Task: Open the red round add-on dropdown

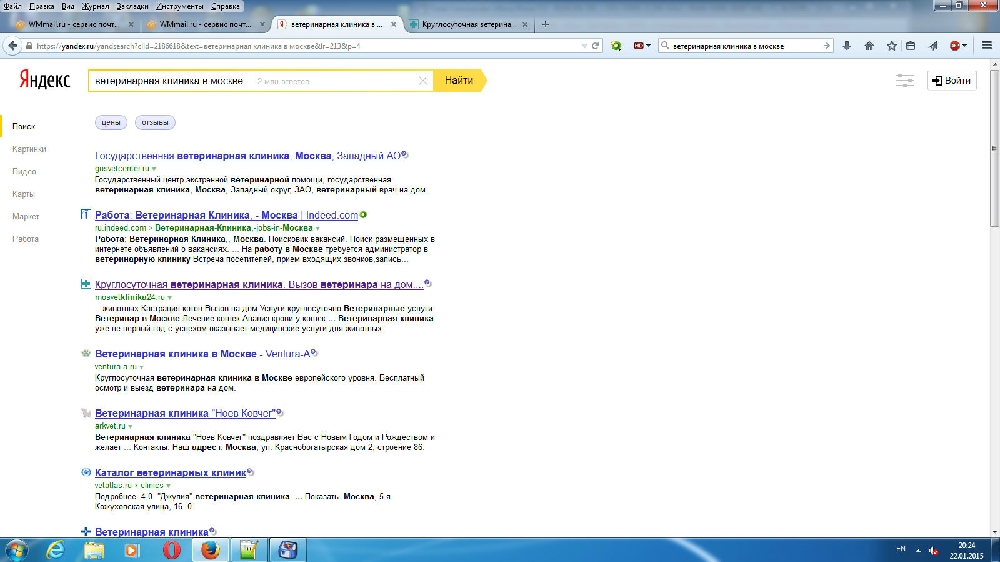Action: click(959, 46)
